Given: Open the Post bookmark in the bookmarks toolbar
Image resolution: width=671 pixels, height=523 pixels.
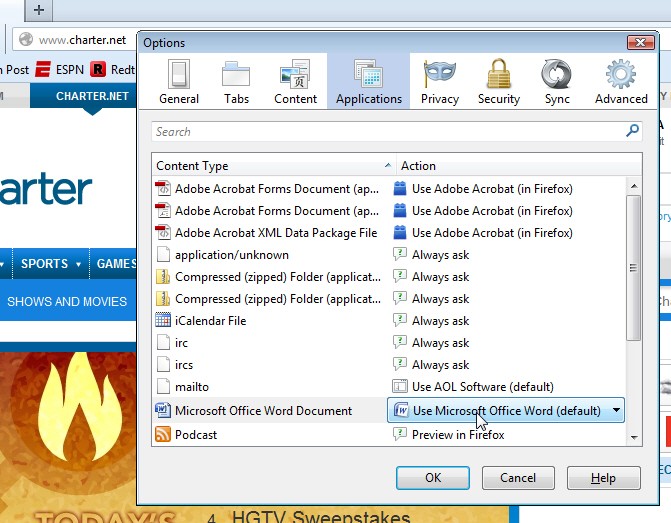Looking at the screenshot, I should click(15, 69).
